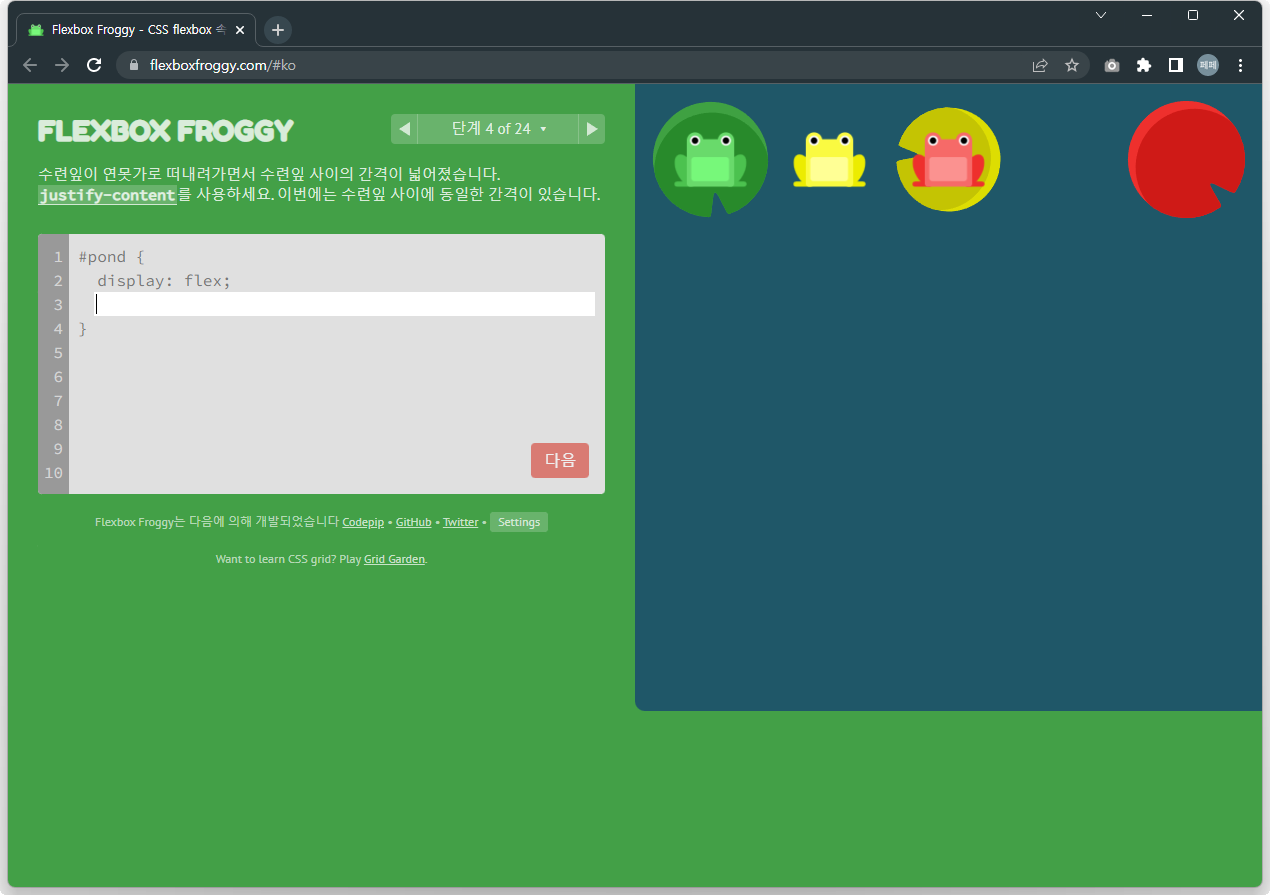This screenshot has height=895, width=1270.
Task: Open the GitHub link
Action: point(414,522)
